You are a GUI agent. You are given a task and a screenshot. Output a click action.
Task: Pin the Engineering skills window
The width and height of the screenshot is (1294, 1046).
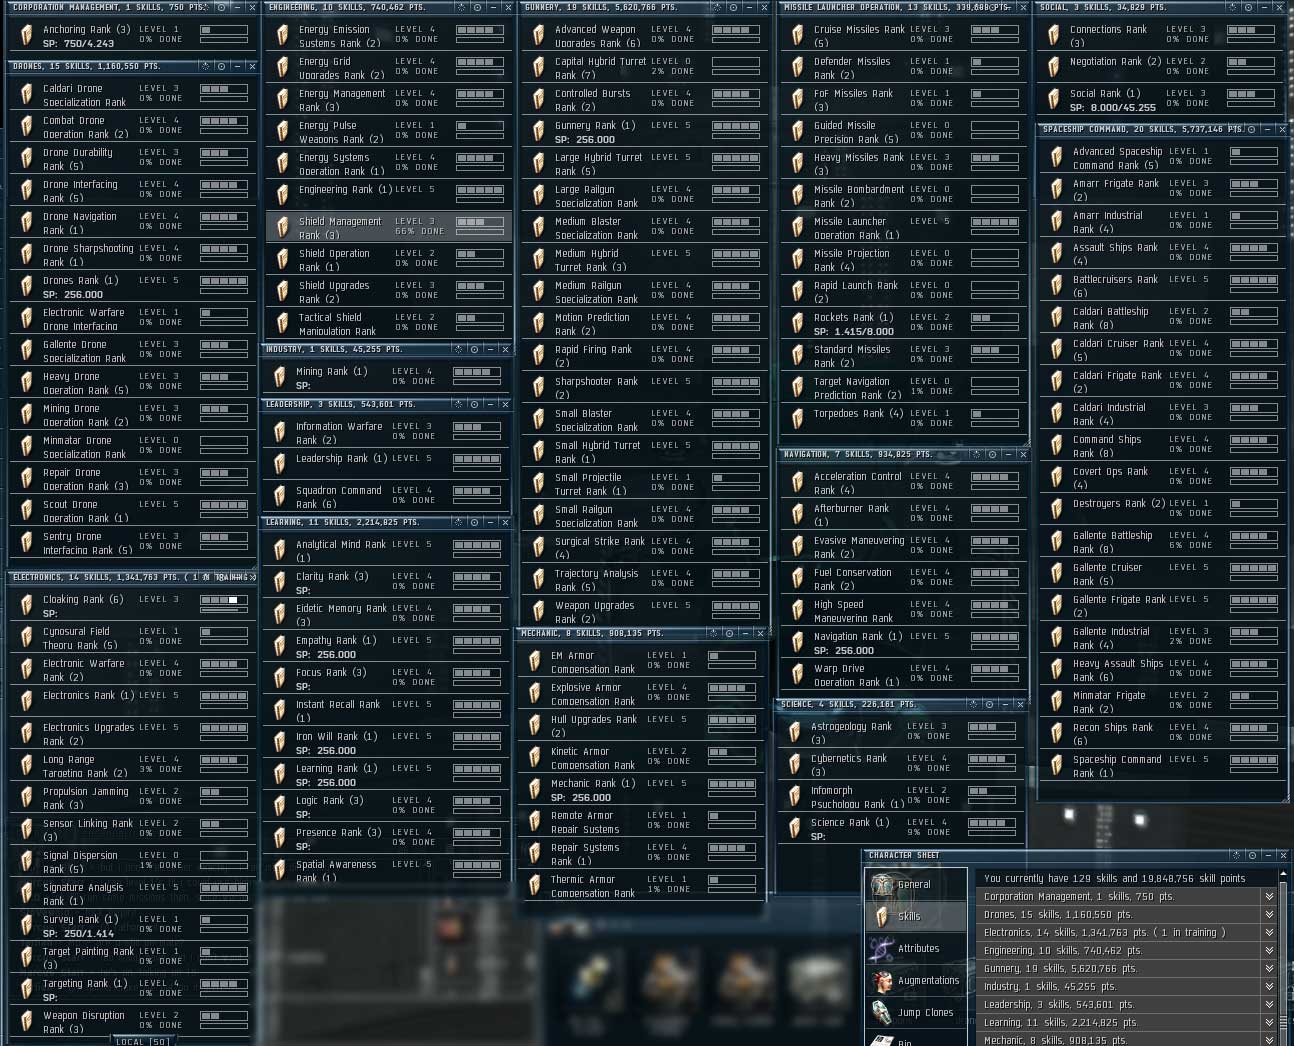[x=477, y=7]
